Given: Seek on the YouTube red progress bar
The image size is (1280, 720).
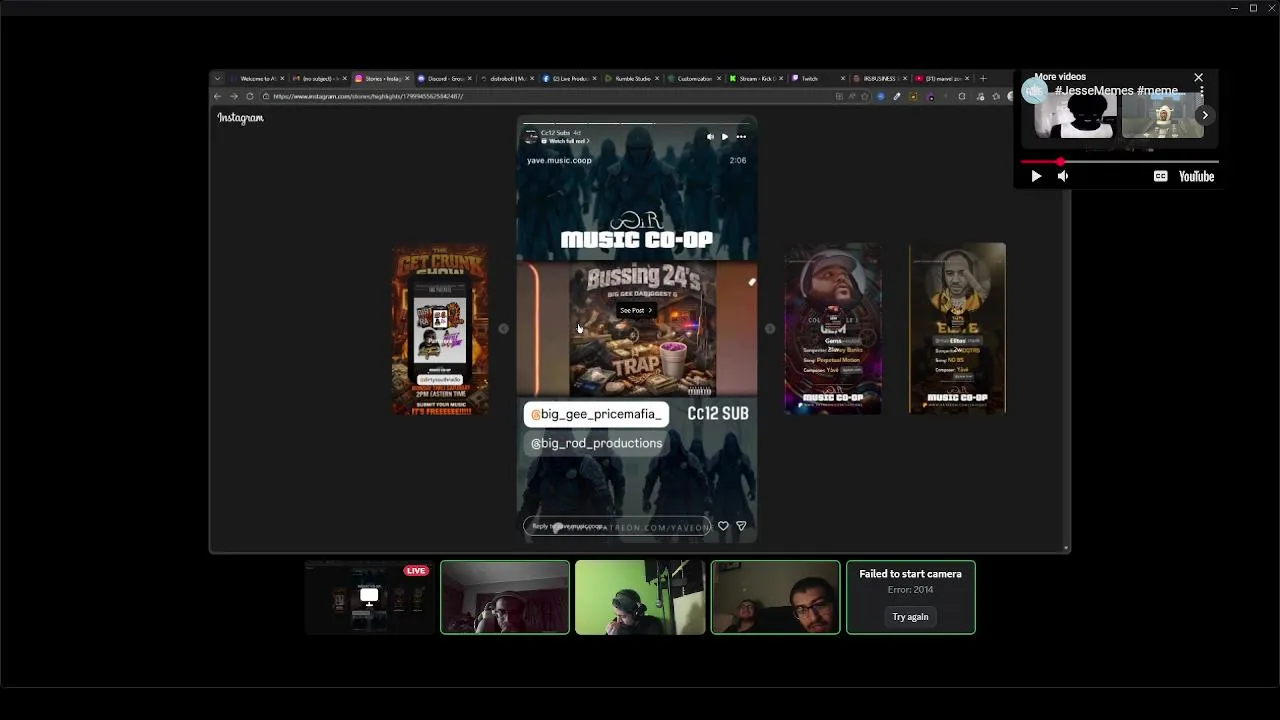Looking at the screenshot, I should tap(1119, 162).
